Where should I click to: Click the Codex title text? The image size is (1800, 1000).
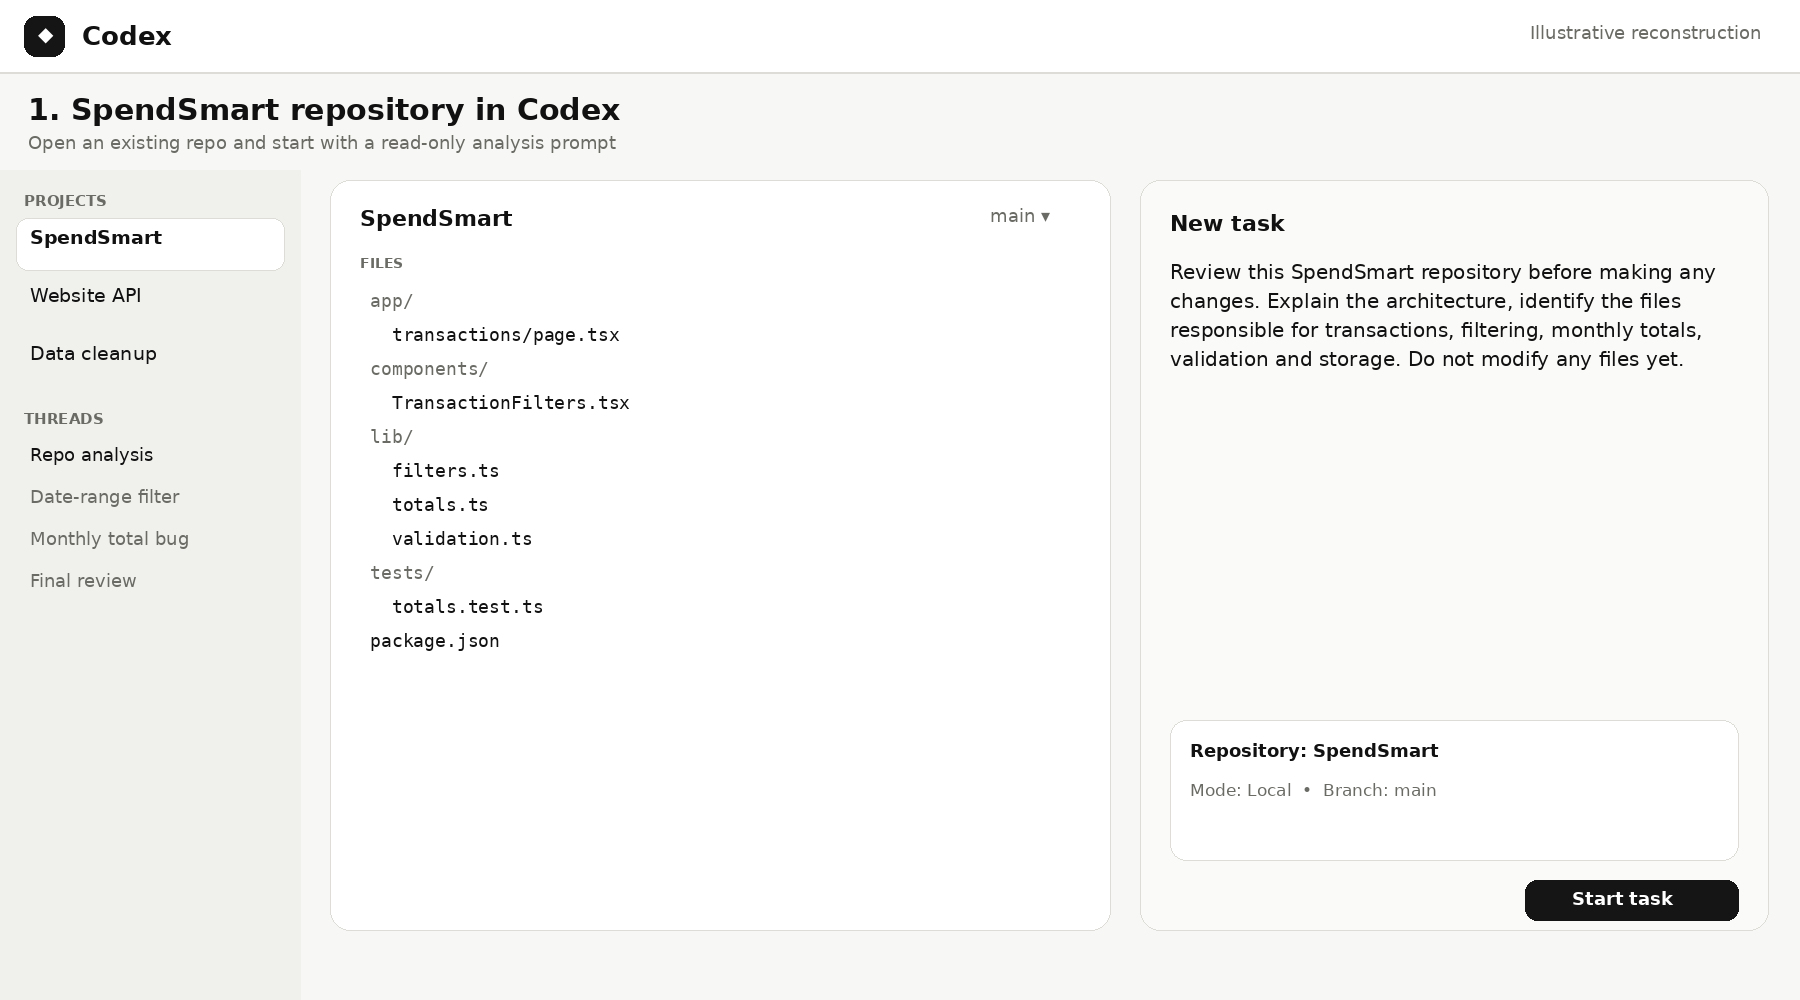[126, 36]
